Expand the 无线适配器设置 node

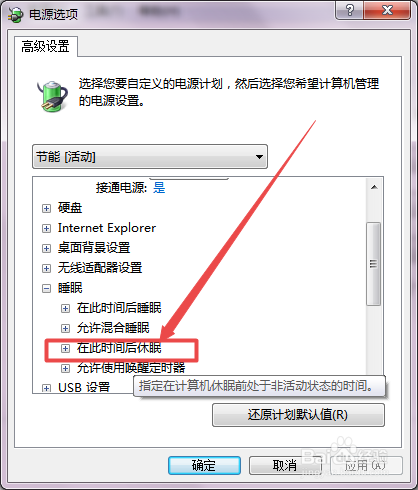(46, 268)
